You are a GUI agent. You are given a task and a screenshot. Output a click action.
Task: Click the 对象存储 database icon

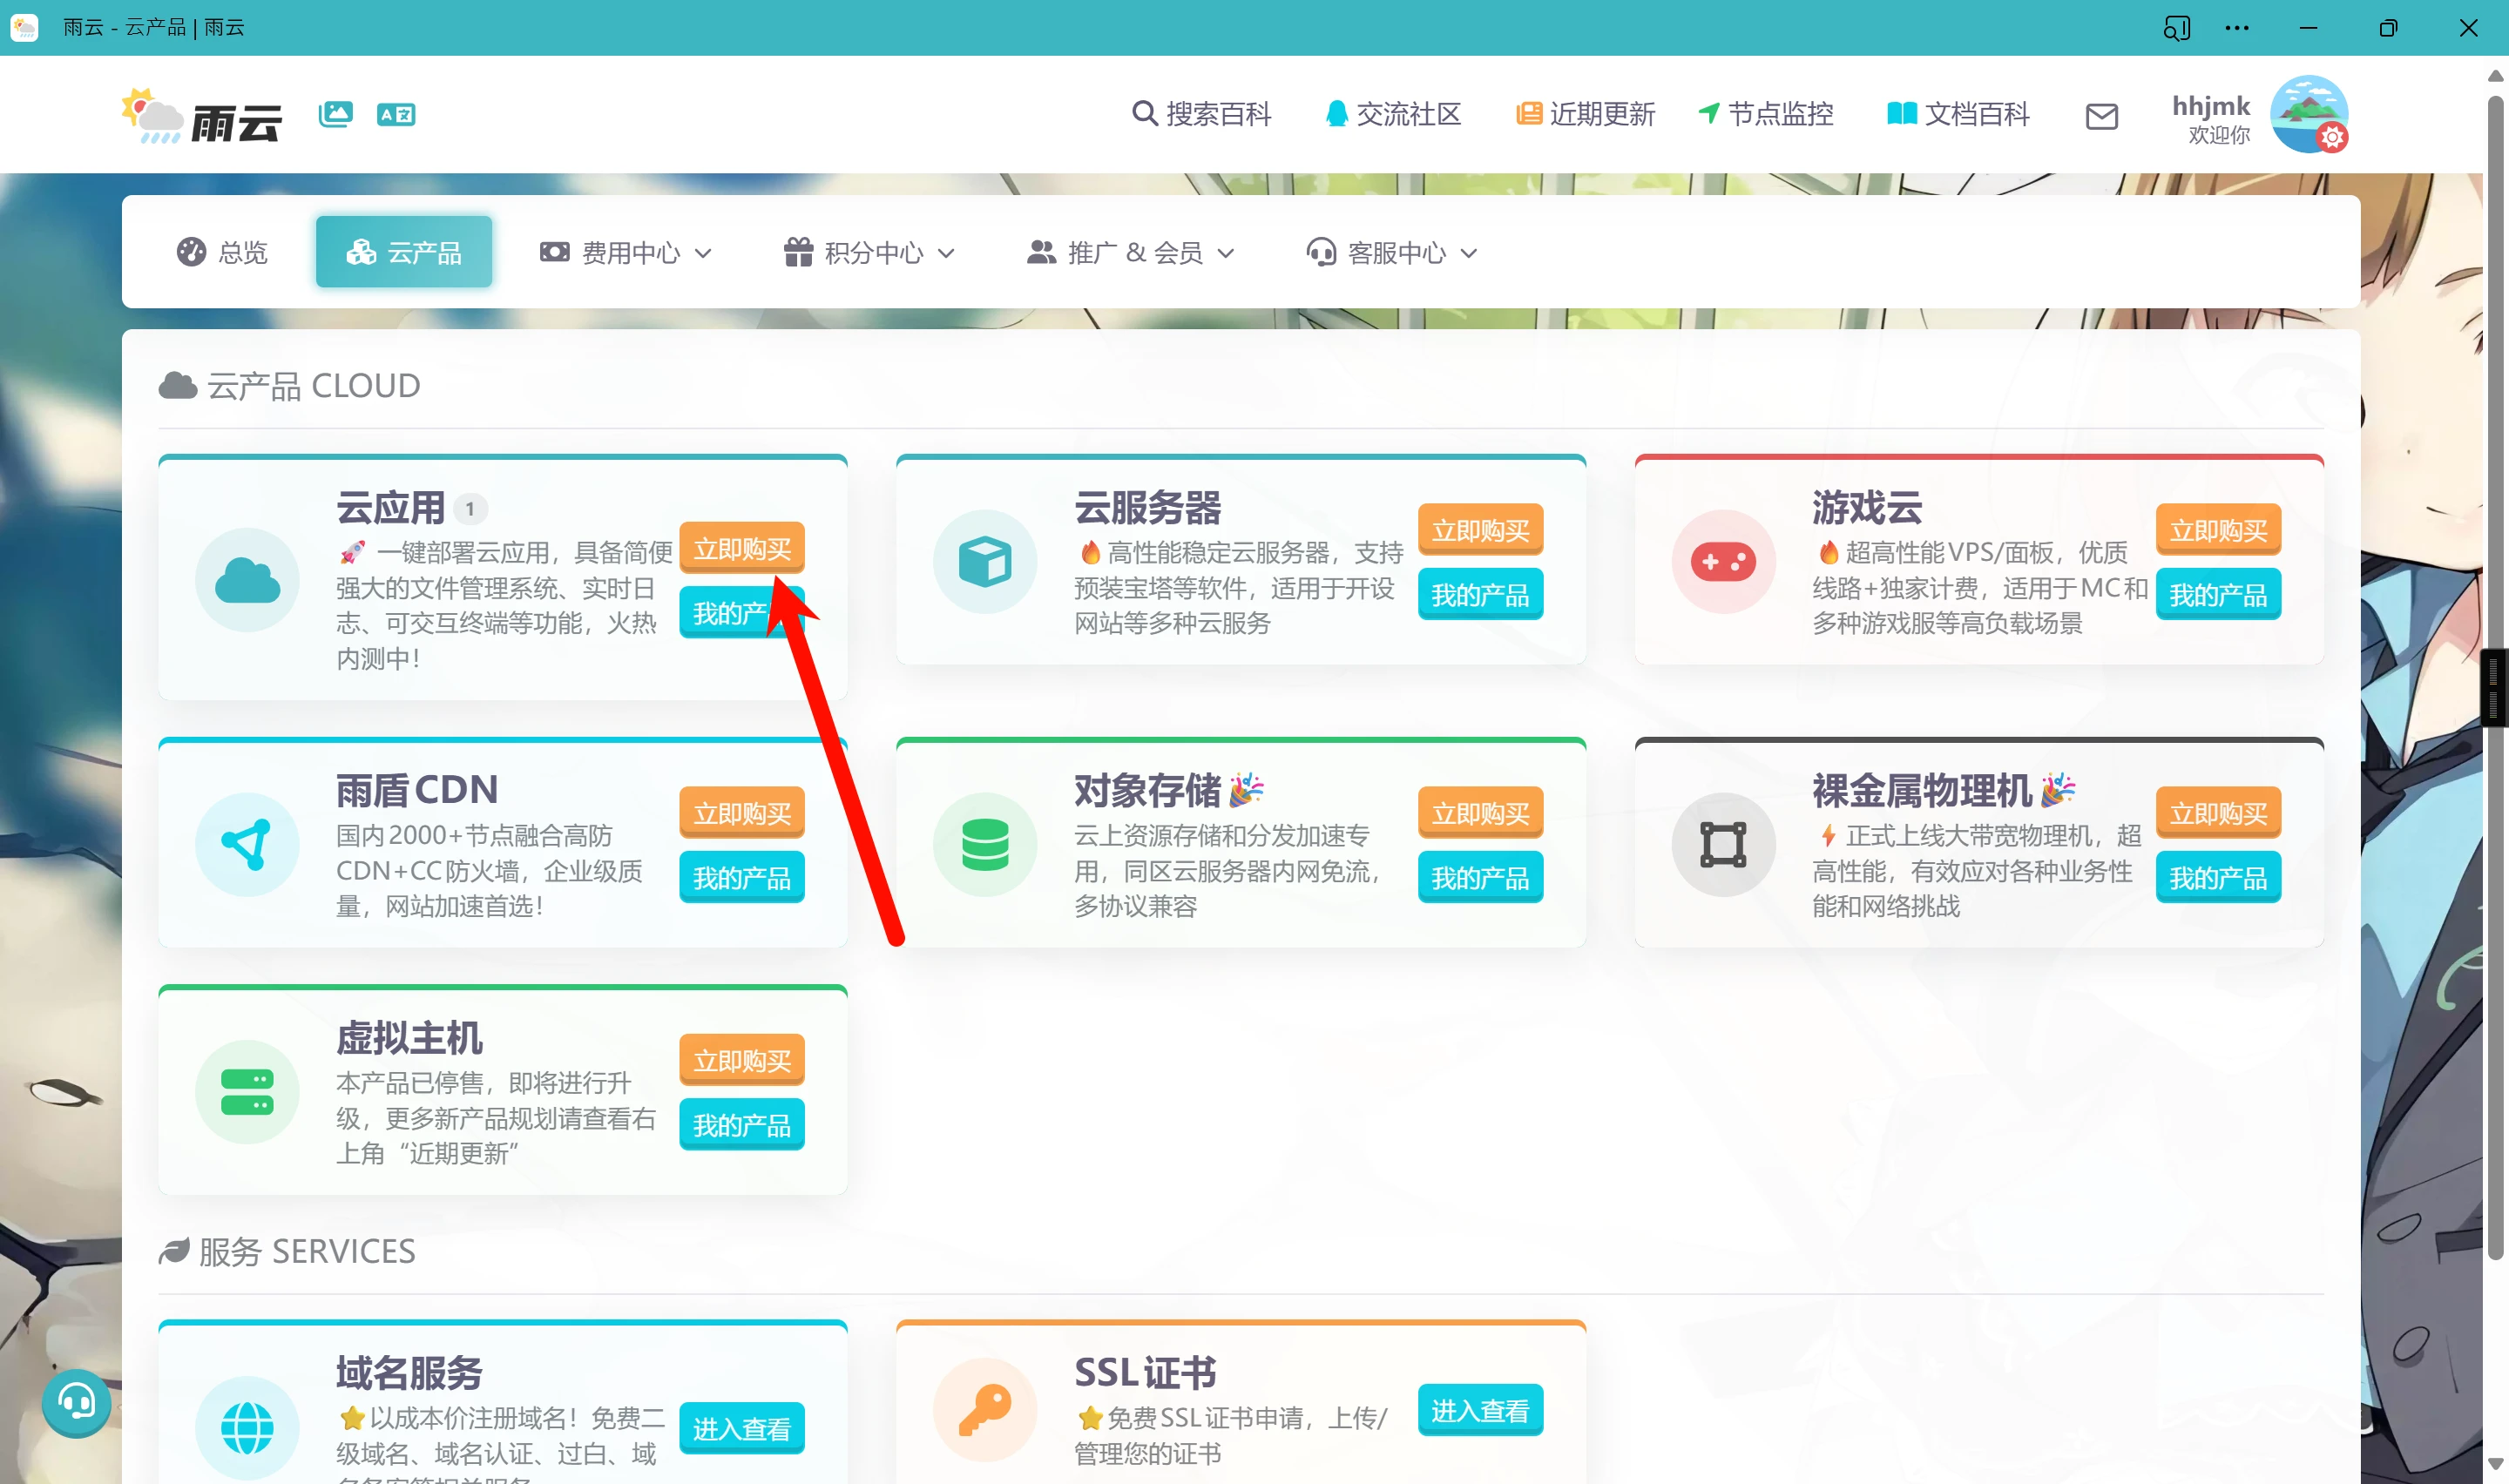pos(984,845)
